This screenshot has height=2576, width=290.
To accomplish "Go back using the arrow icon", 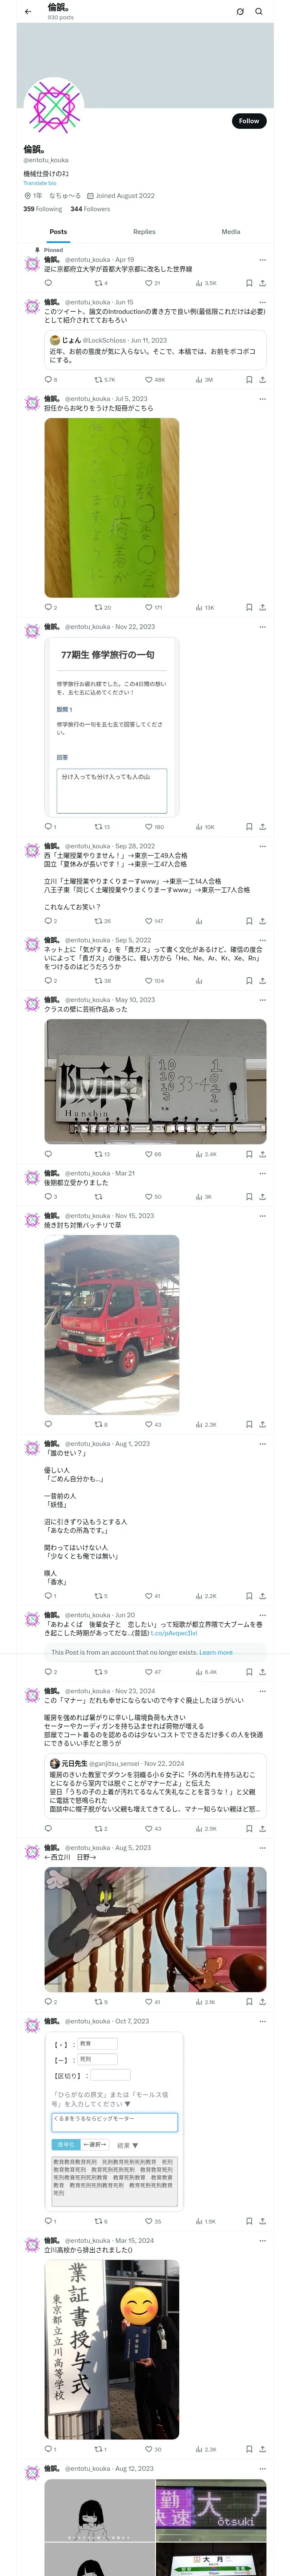I will (x=28, y=12).
